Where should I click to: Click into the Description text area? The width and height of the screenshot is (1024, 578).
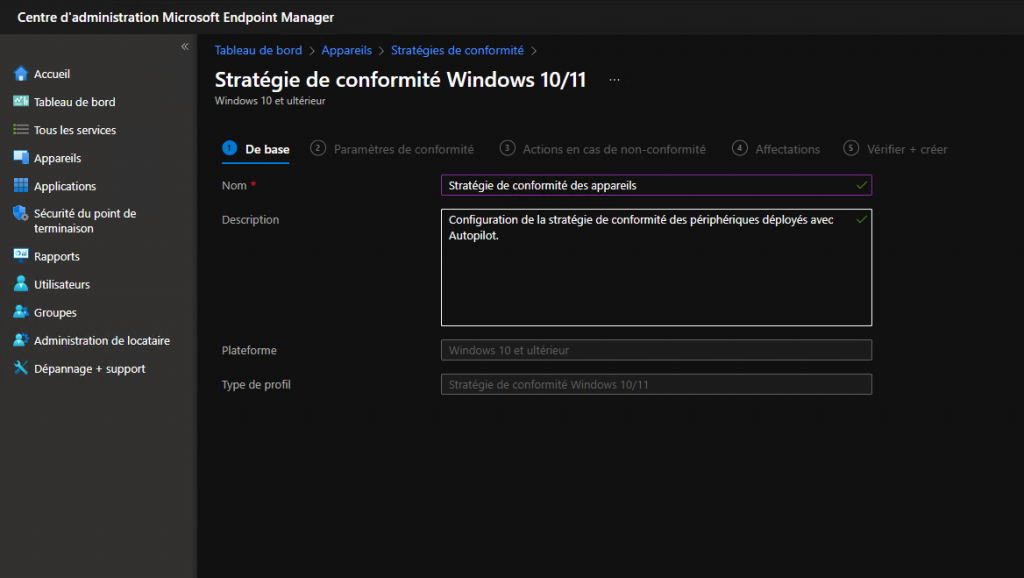[x=656, y=267]
